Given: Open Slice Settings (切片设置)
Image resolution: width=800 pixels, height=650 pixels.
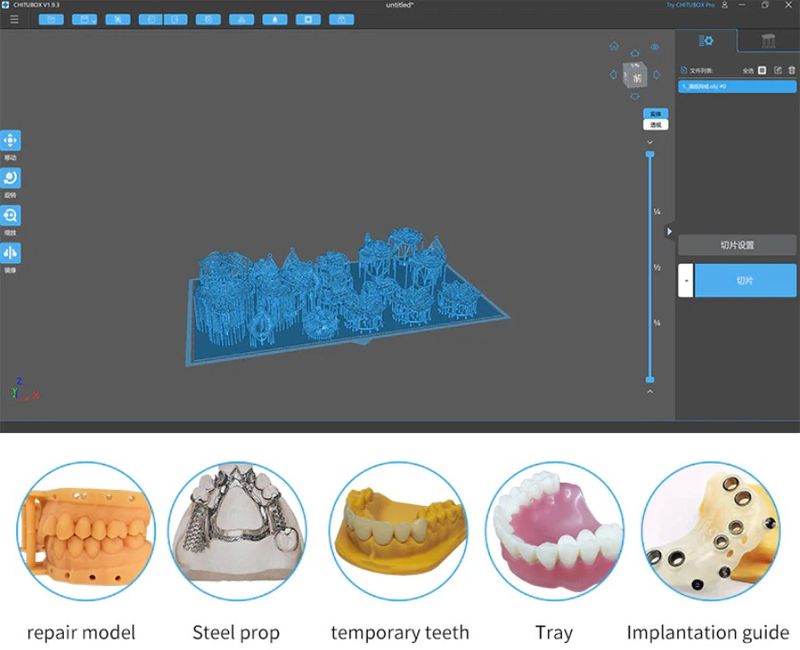Looking at the screenshot, I should (x=737, y=245).
